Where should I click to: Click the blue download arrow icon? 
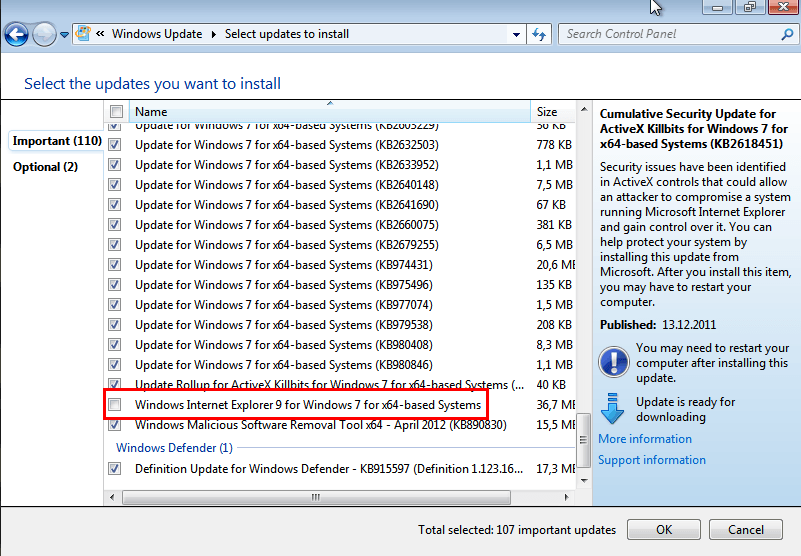(x=612, y=408)
